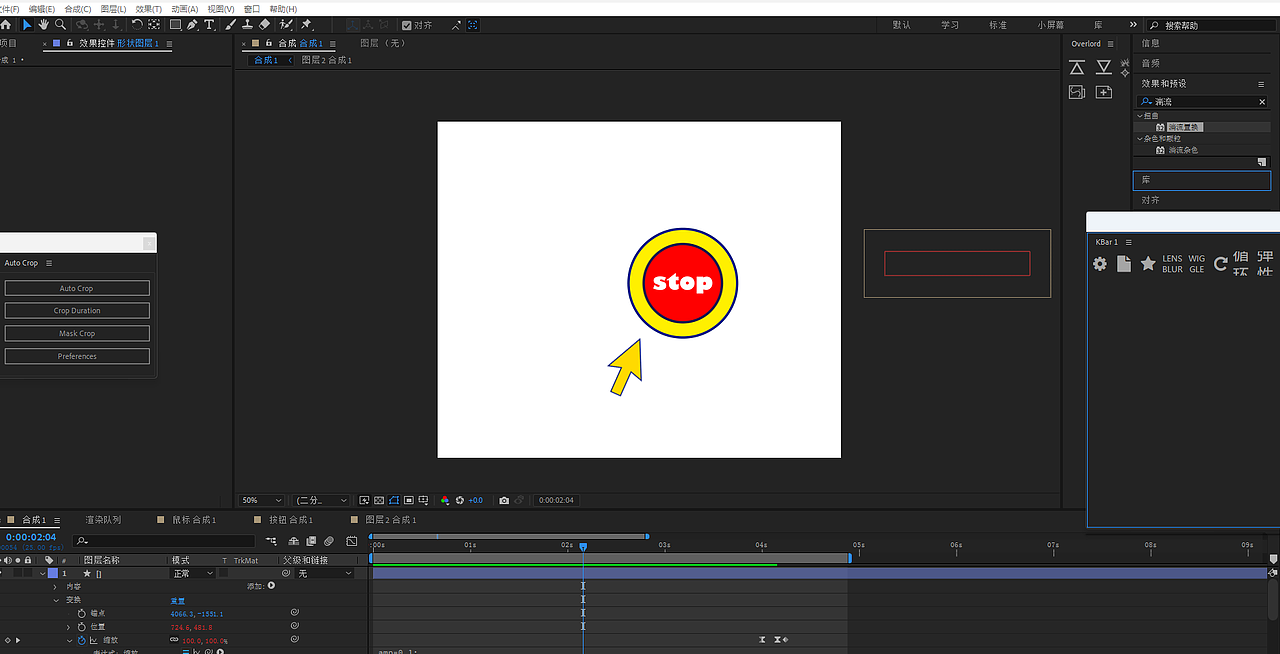Viewport: 1280px width, 654px height.
Task: Select the Clone Stamp tool
Action: click(x=247, y=24)
